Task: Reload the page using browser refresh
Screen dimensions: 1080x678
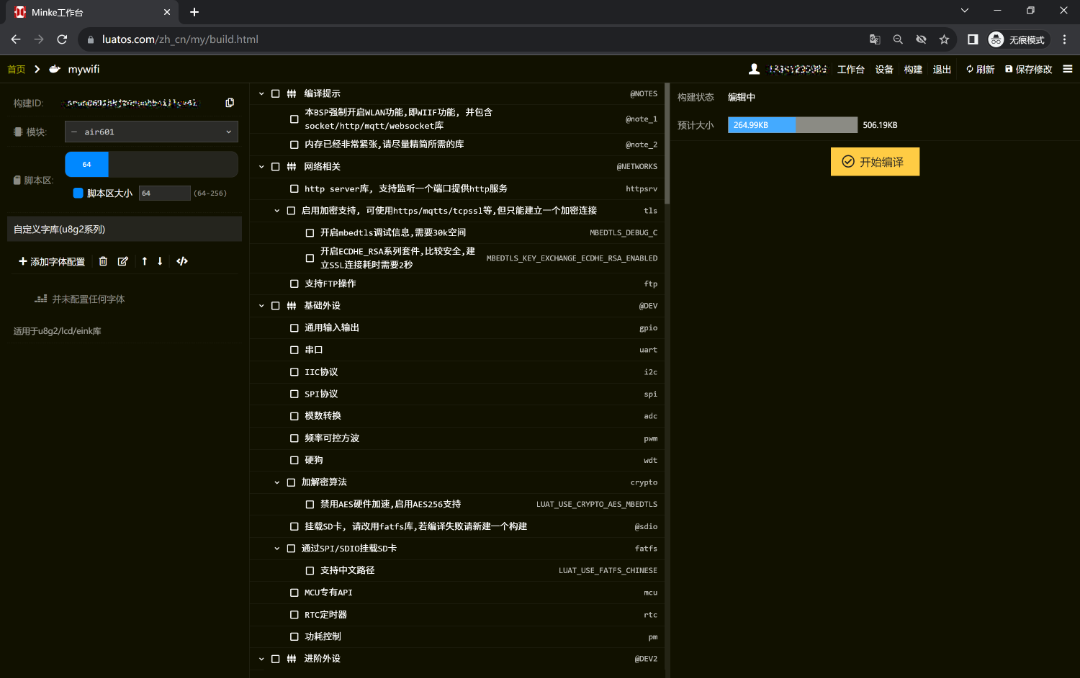Action: [x=62, y=39]
